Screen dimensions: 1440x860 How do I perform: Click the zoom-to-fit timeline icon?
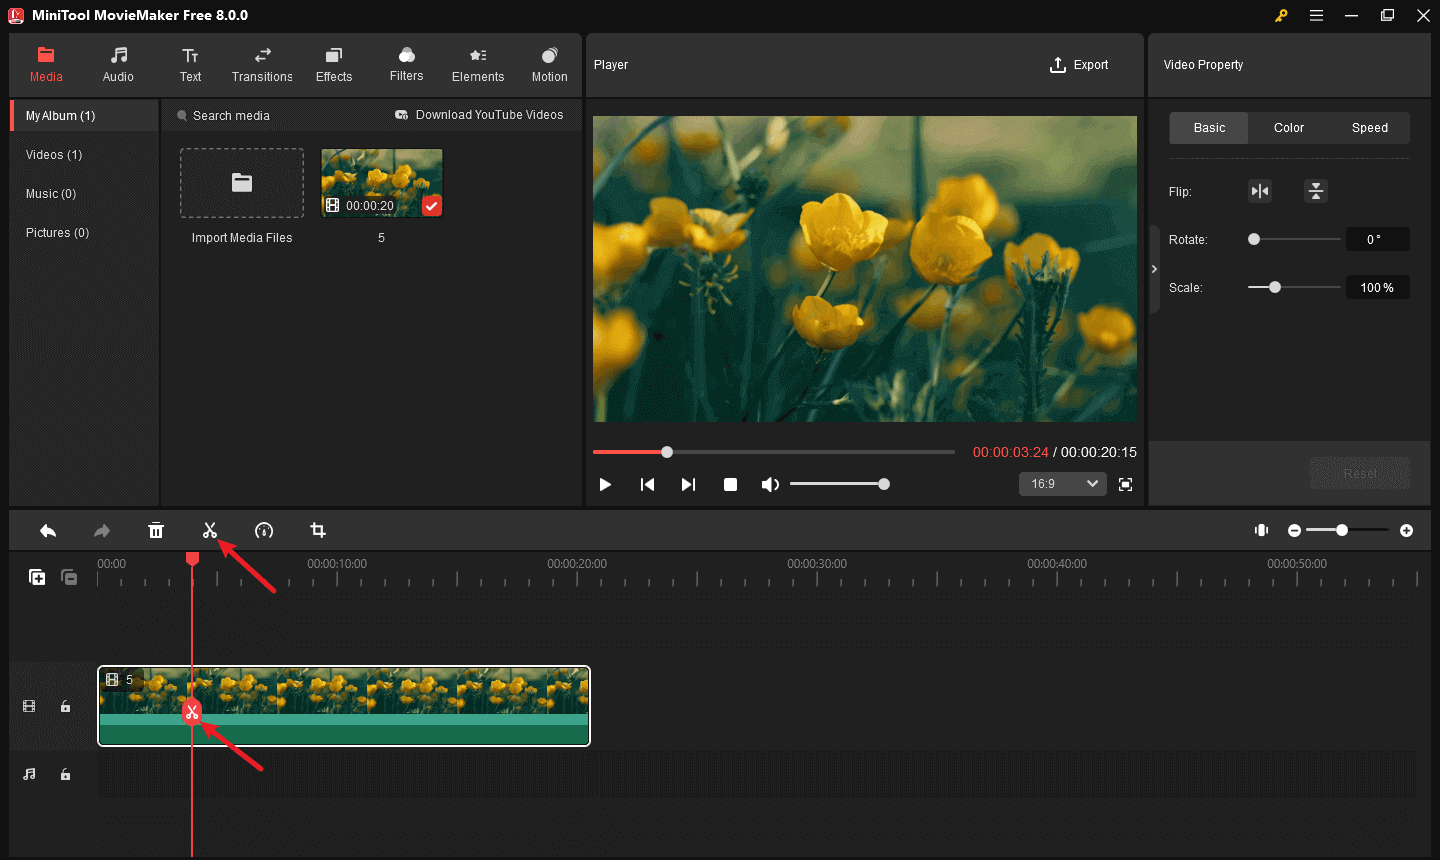[1262, 530]
